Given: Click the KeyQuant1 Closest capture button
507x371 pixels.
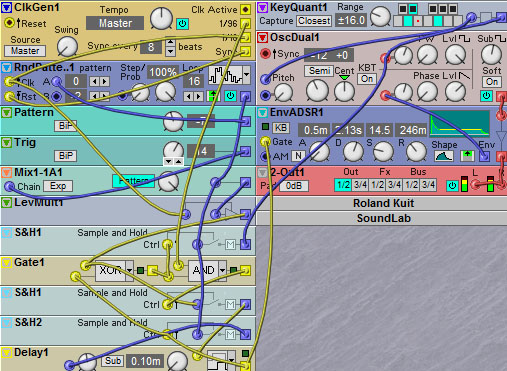Looking at the screenshot, I should coord(314,21).
